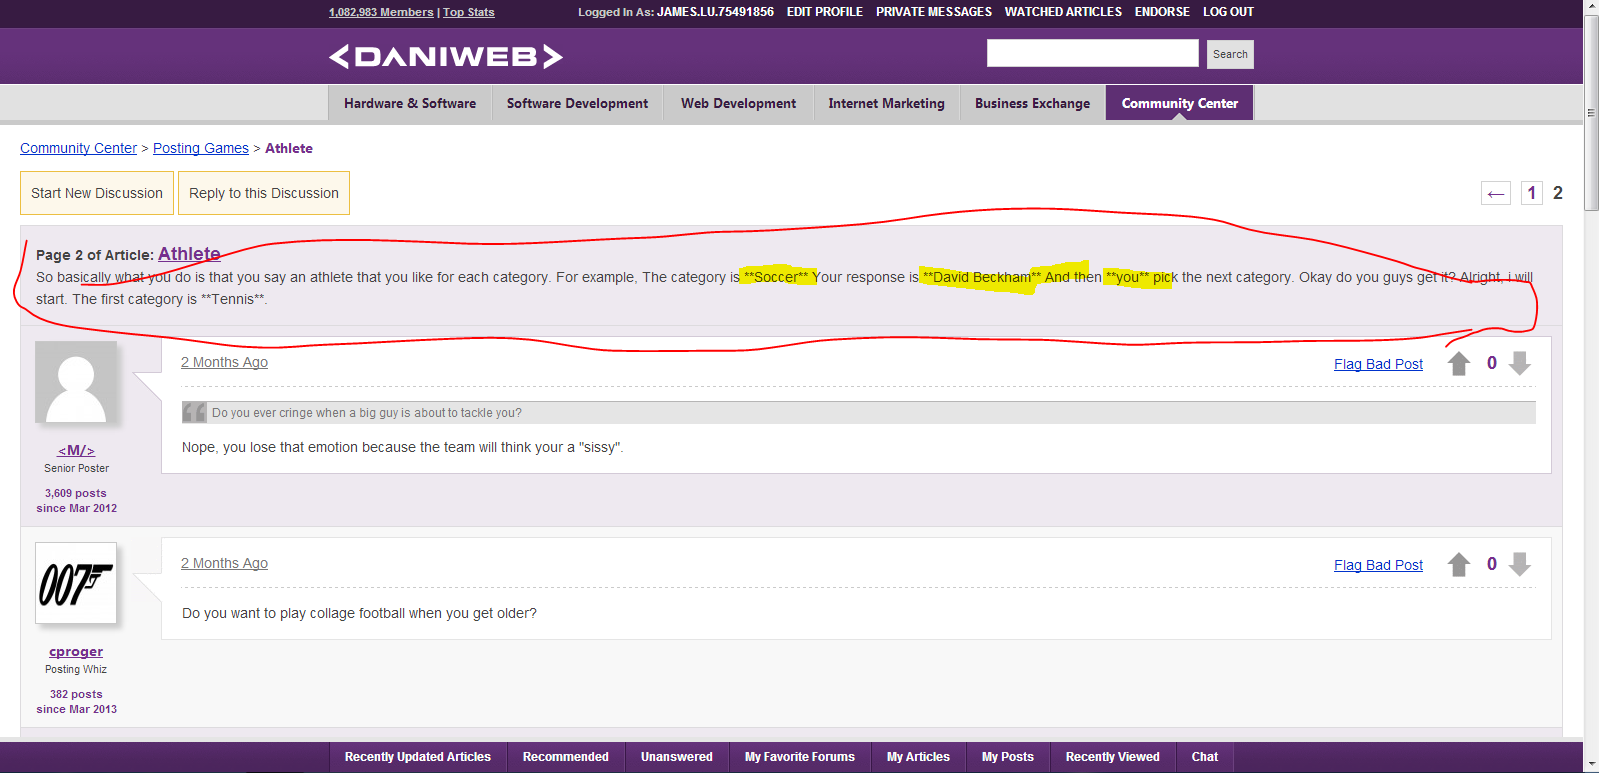This screenshot has height=773, width=1599.
Task: Open Edit Profile in top bar
Action: pos(824,12)
